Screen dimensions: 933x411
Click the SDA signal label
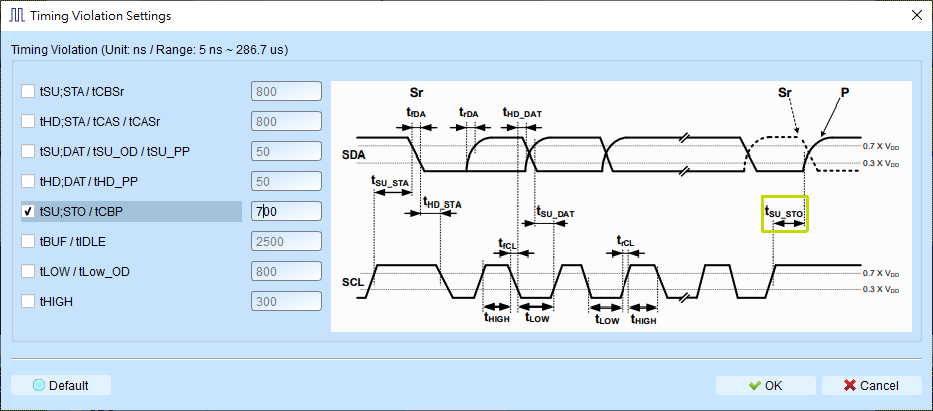(x=353, y=154)
